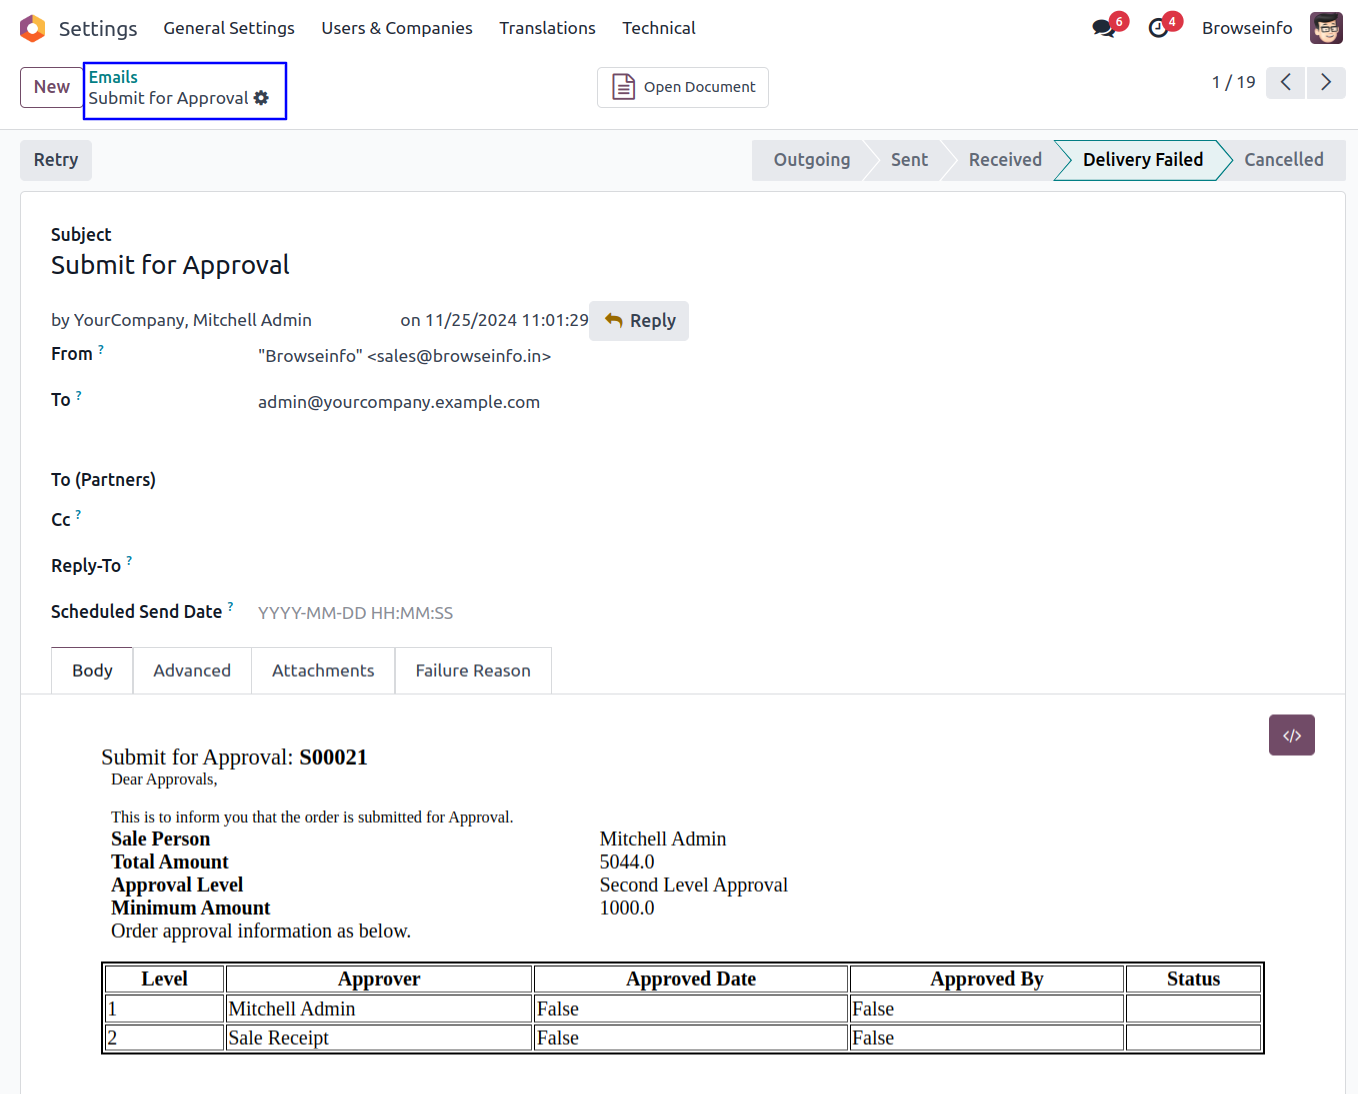This screenshot has width=1358, height=1094.
Task: Go to the next record arrow
Action: pyautogui.click(x=1326, y=82)
